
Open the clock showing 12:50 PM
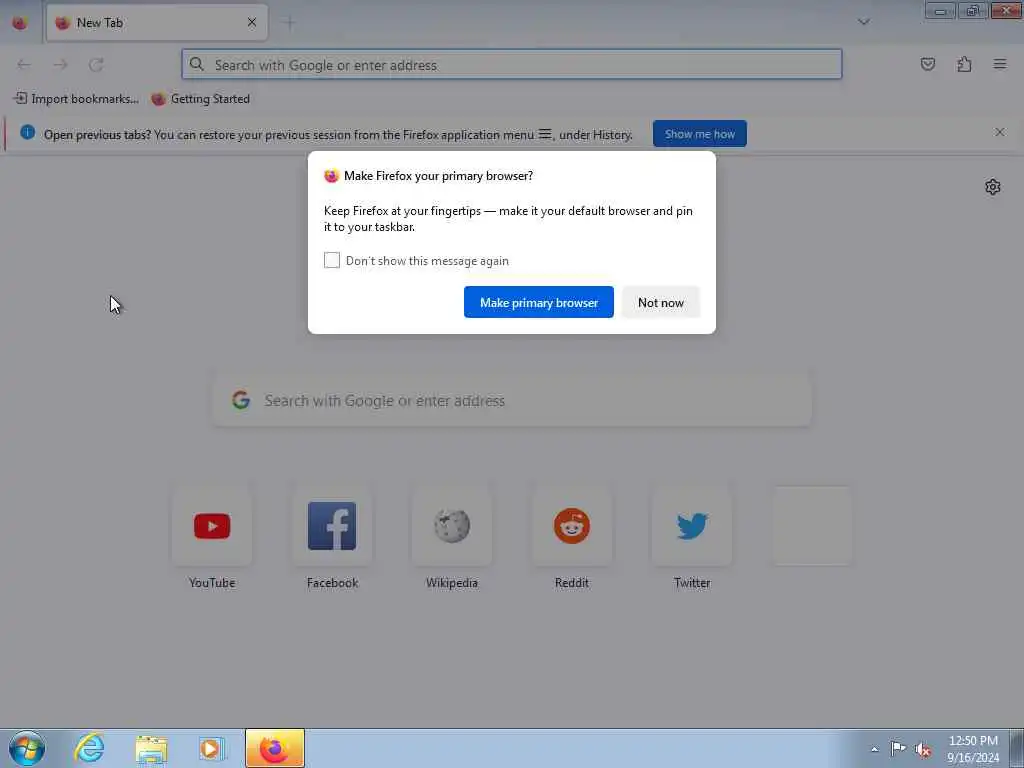coord(973,748)
